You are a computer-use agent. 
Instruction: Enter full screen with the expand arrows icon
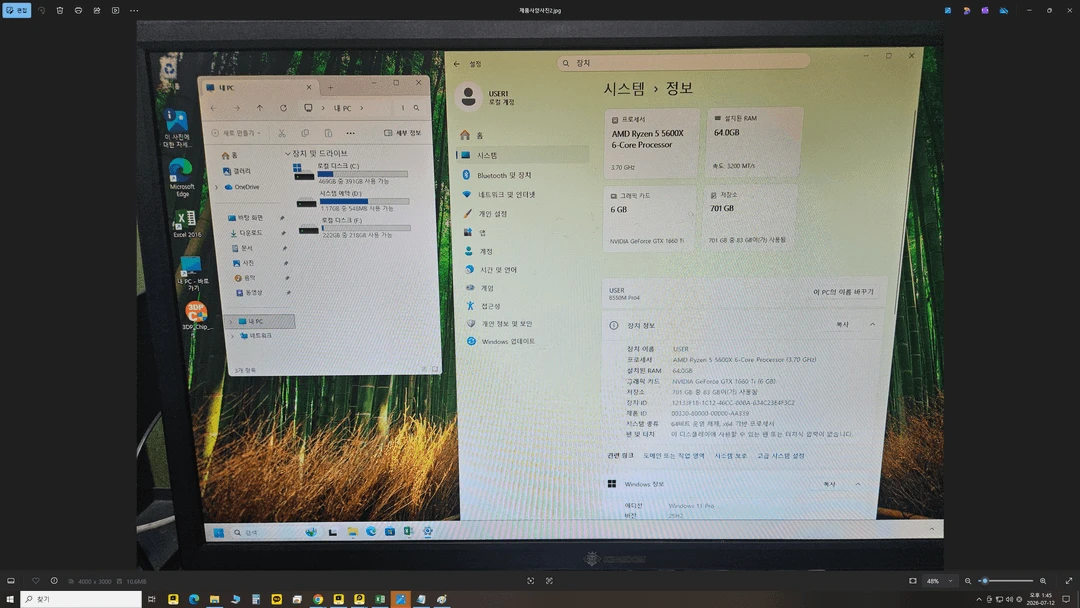pyautogui.click(x=1069, y=581)
